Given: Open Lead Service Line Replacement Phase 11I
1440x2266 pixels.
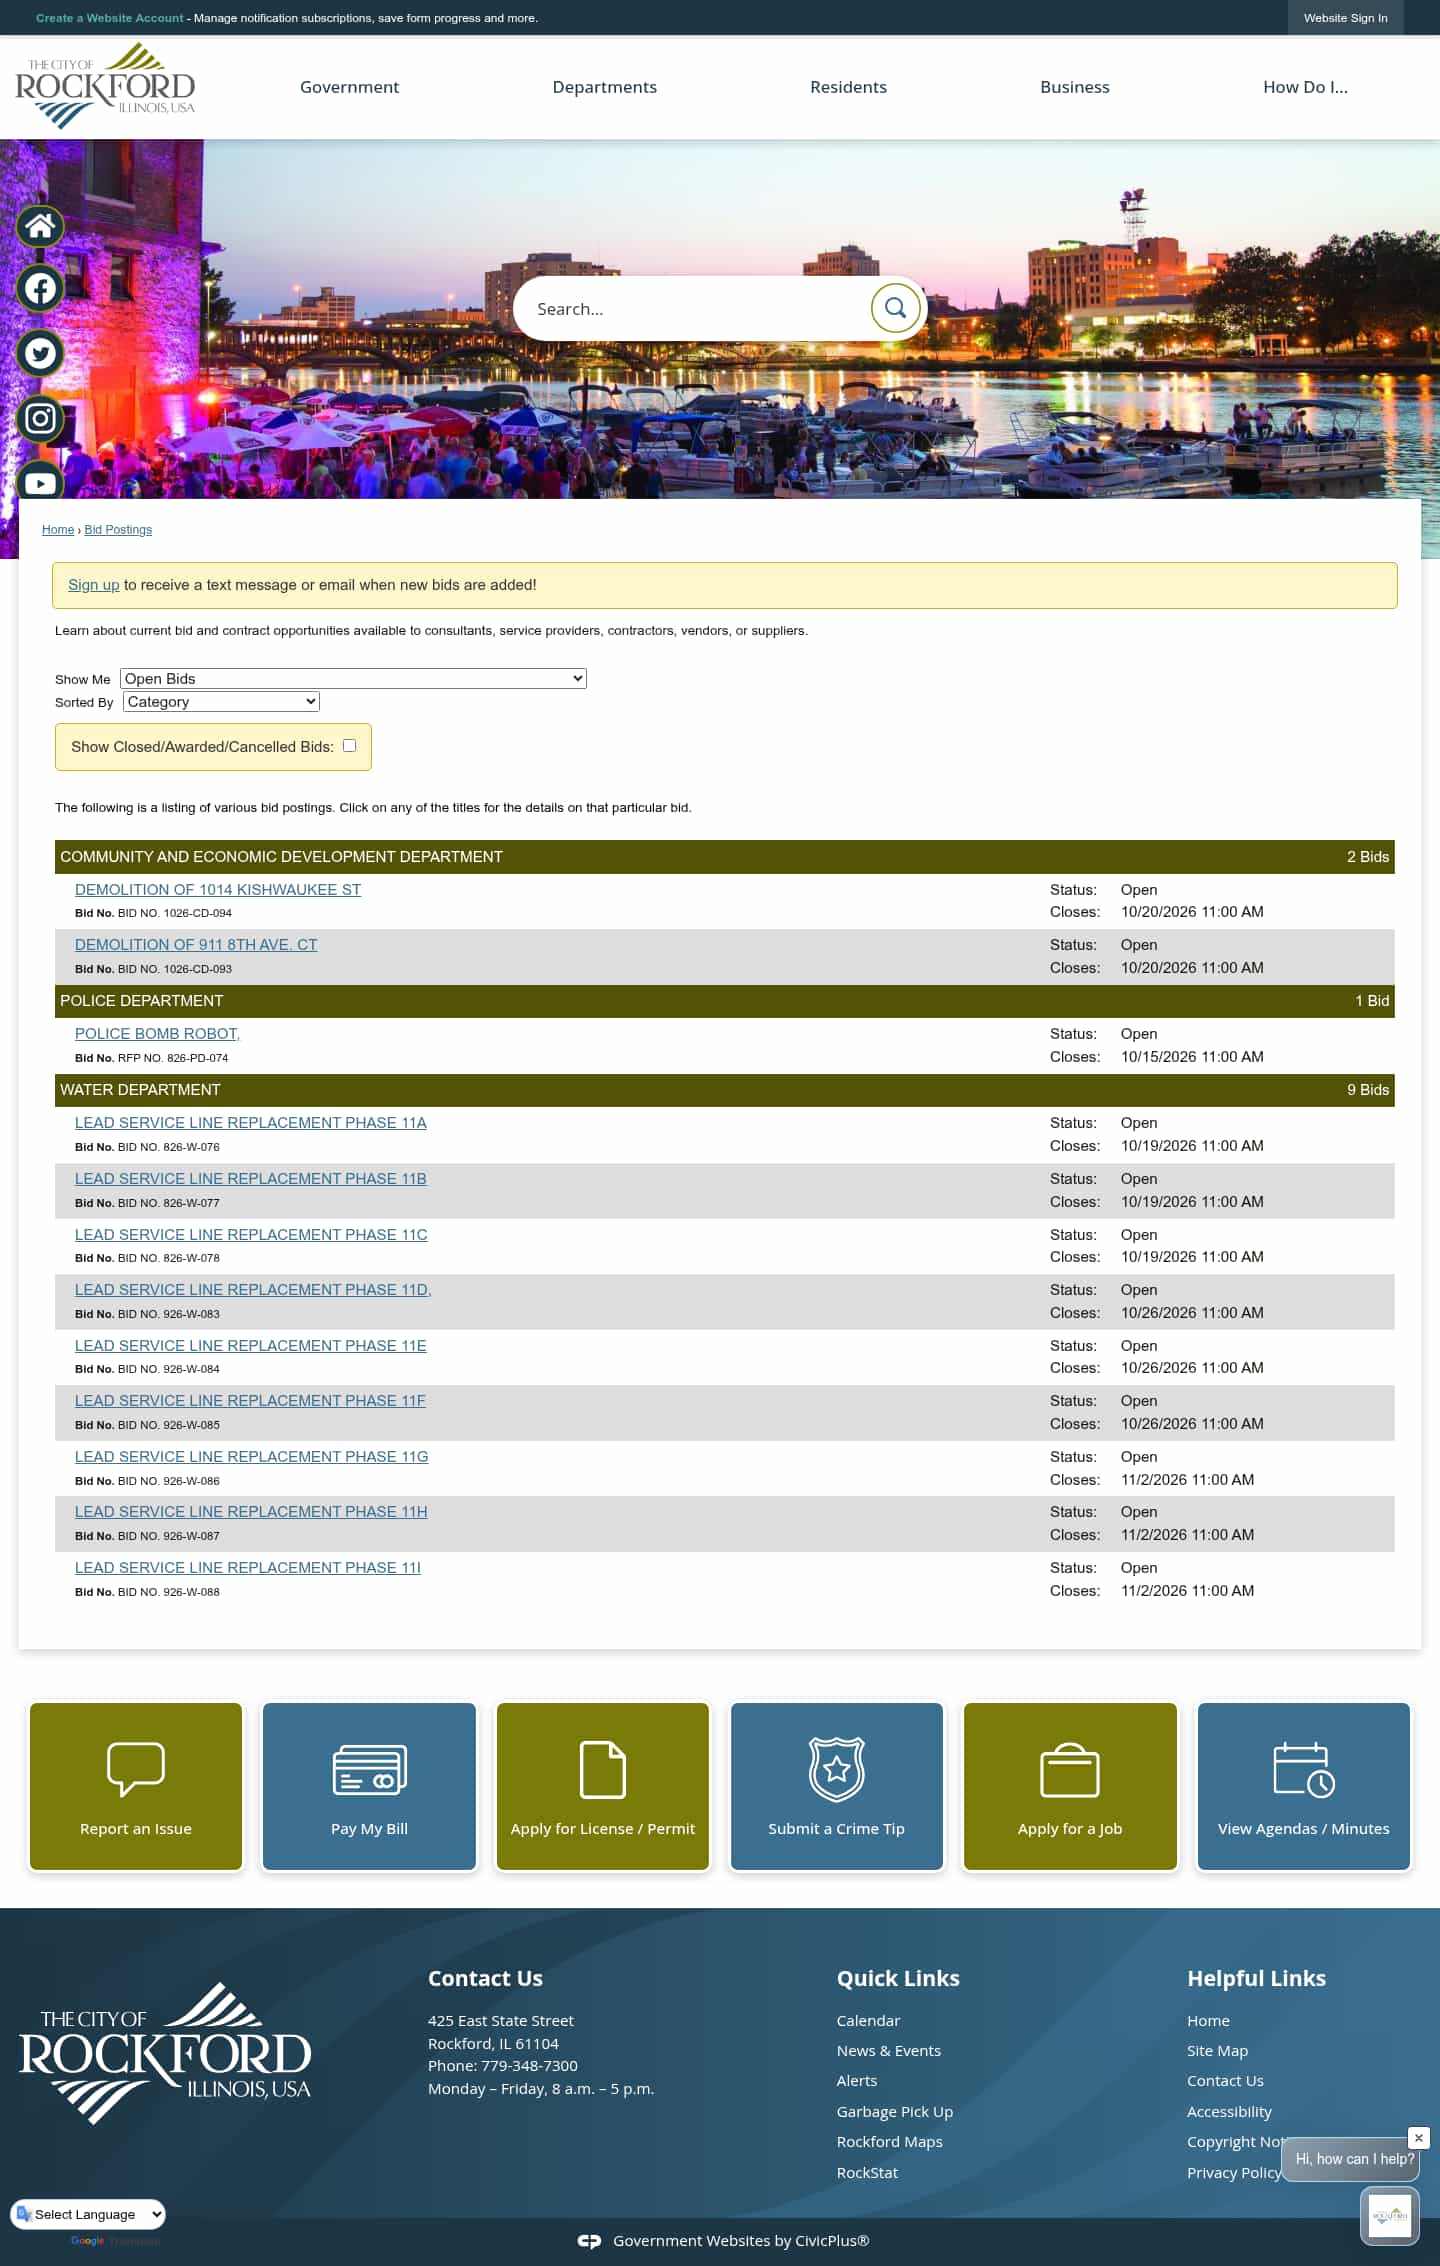Looking at the screenshot, I should tap(248, 1567).
